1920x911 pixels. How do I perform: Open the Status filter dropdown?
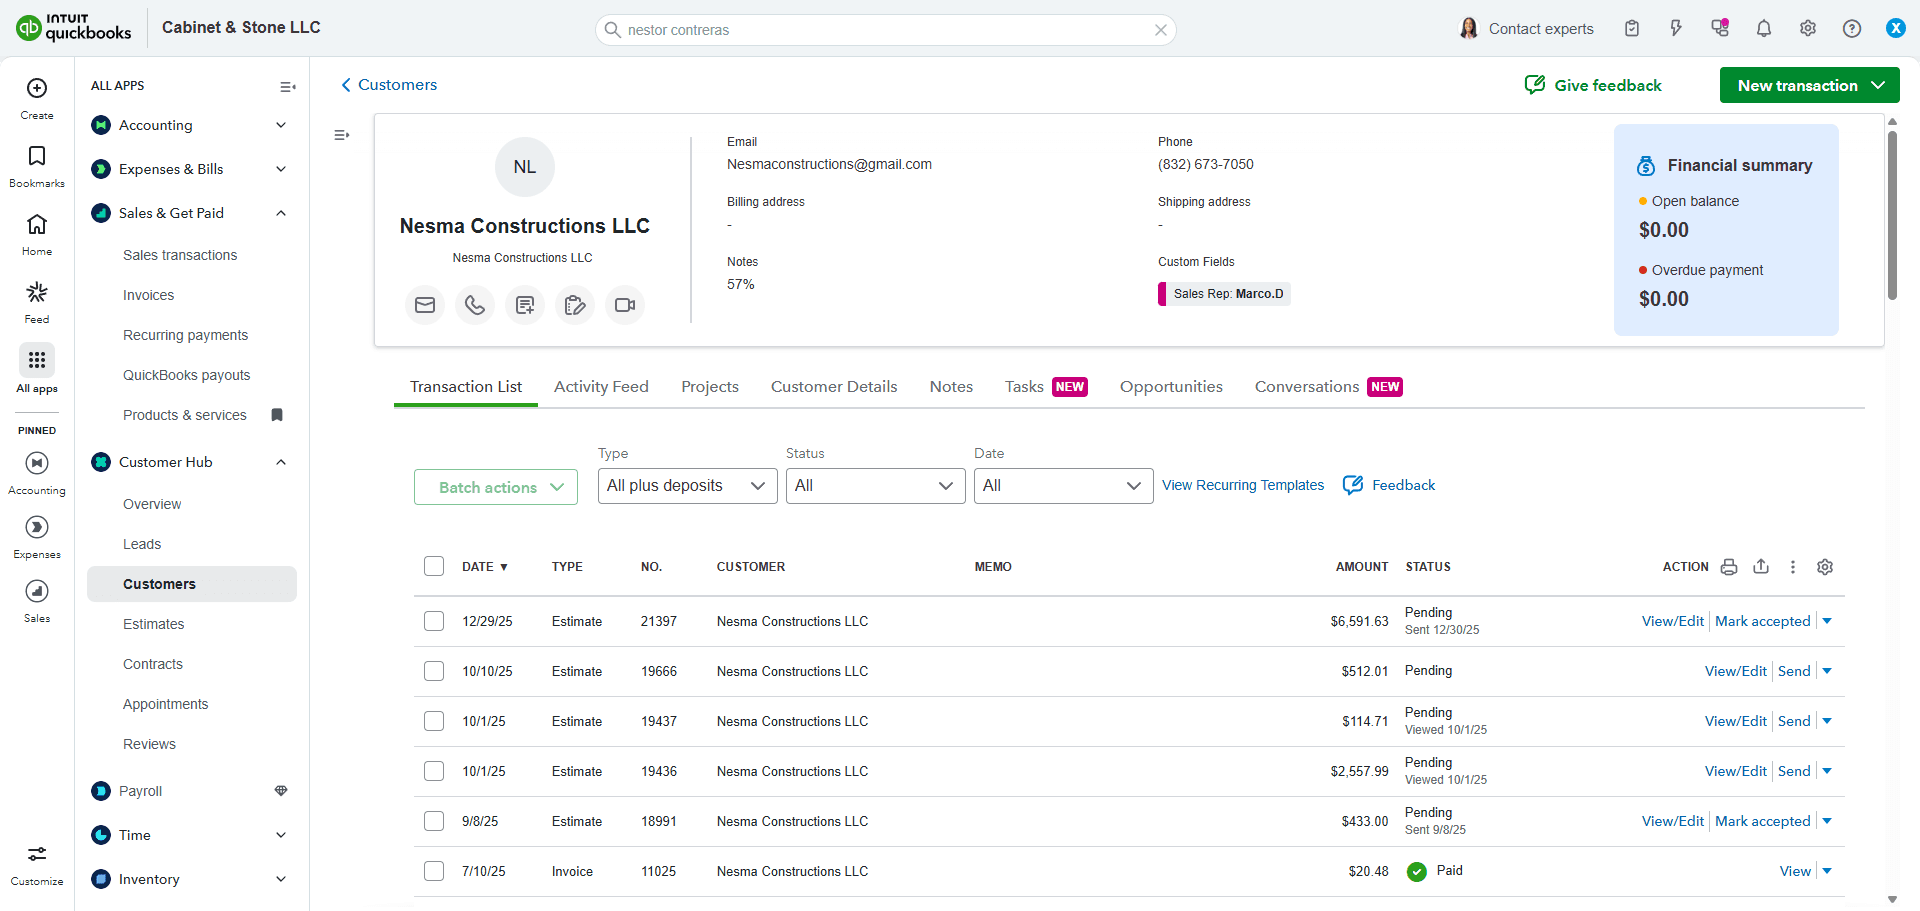(x=876, y=486)
